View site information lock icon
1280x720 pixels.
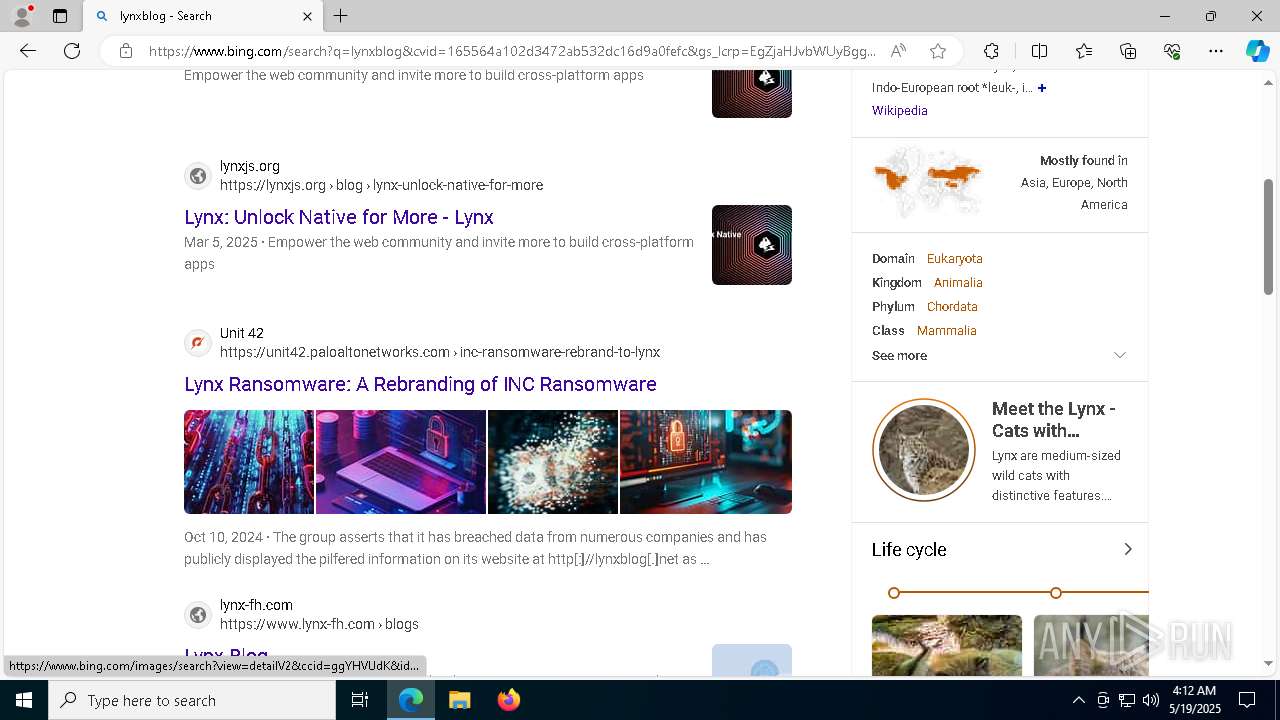125,51
